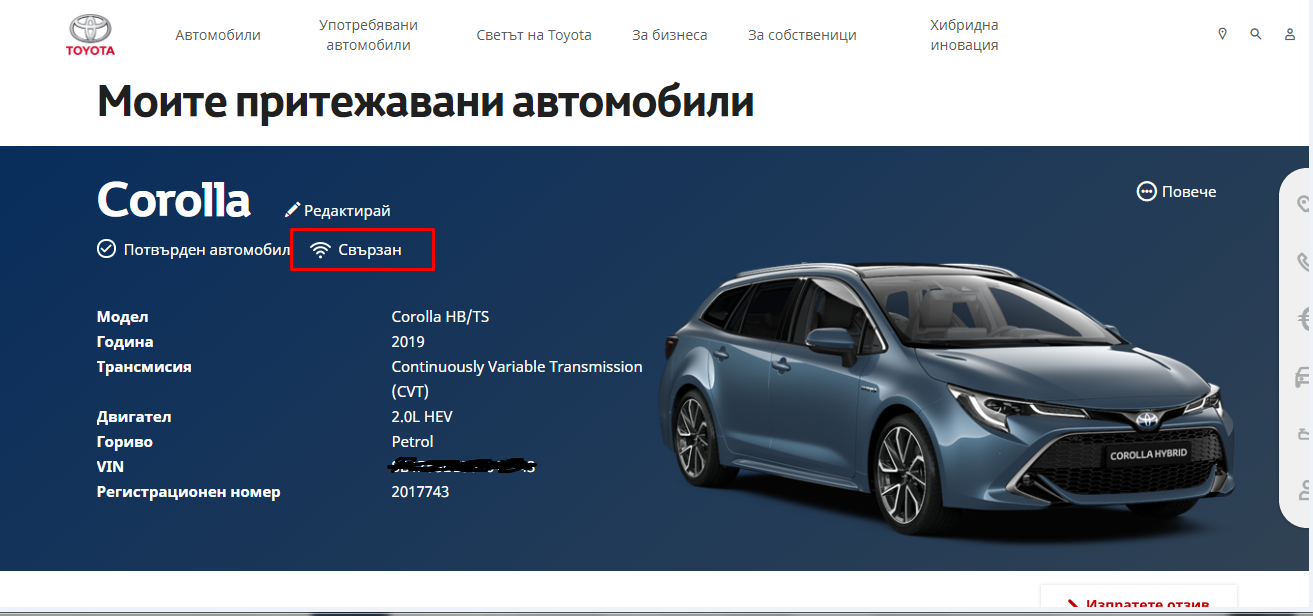Open Светът на Toyota menu
The image size is (1313, 616).
coord(534,35)
